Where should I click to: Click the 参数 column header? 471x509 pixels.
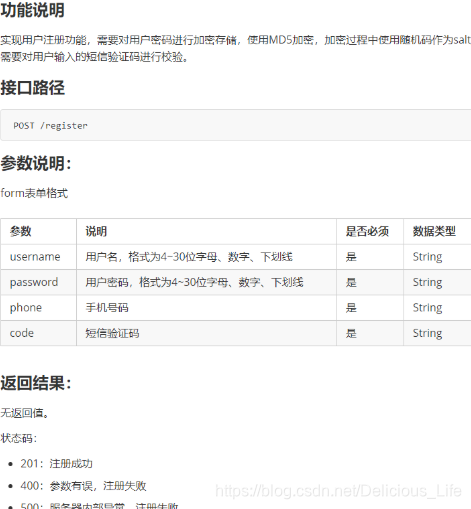point(21,231)
